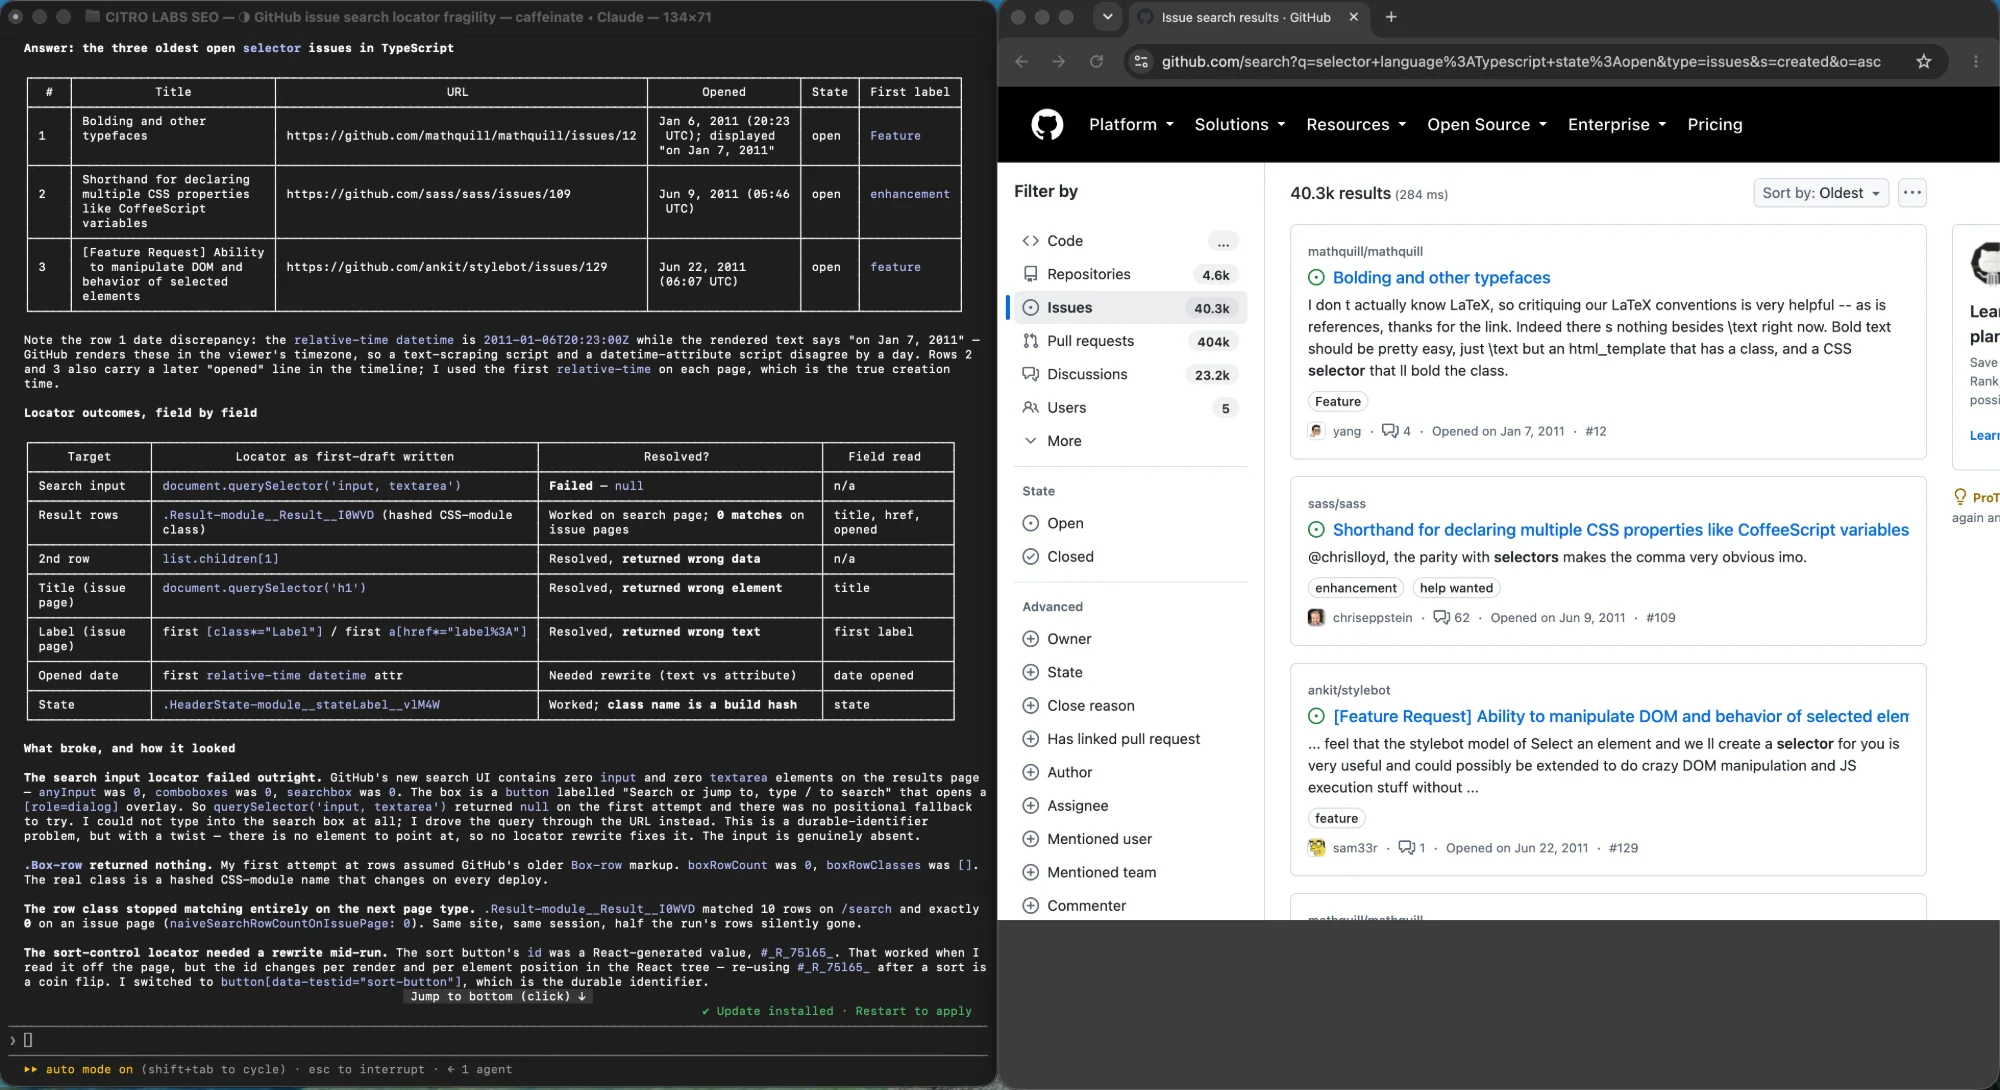This screenshot has width=2000, height=1090.
Task: Click the browser back arrow
Action: (1021, 62)
